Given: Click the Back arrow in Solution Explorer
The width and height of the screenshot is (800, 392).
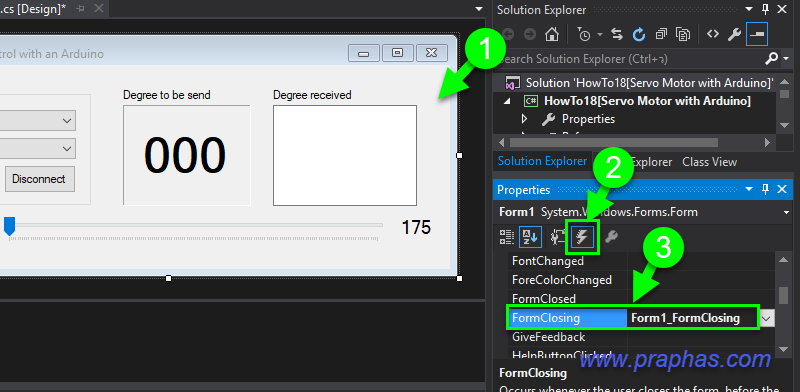Looking at the screenshot, I should (x=508, y=34).
